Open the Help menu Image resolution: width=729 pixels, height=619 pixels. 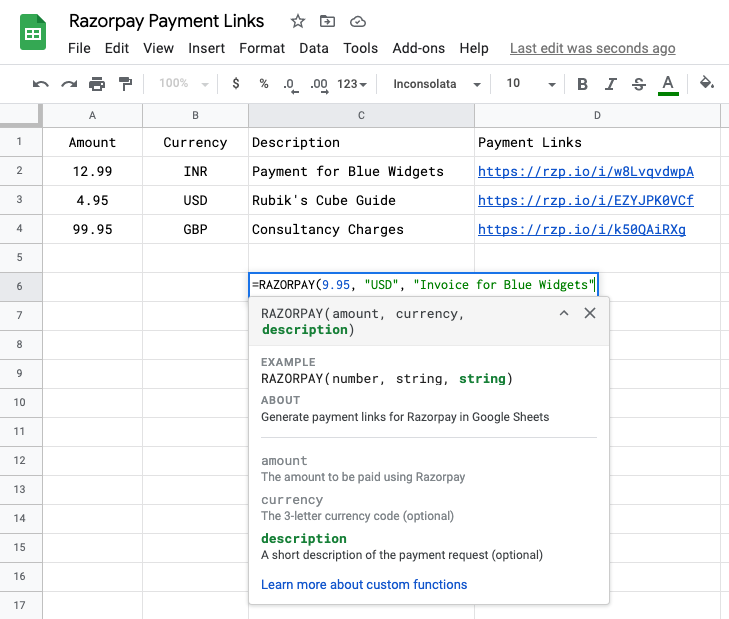pos(474,48)
